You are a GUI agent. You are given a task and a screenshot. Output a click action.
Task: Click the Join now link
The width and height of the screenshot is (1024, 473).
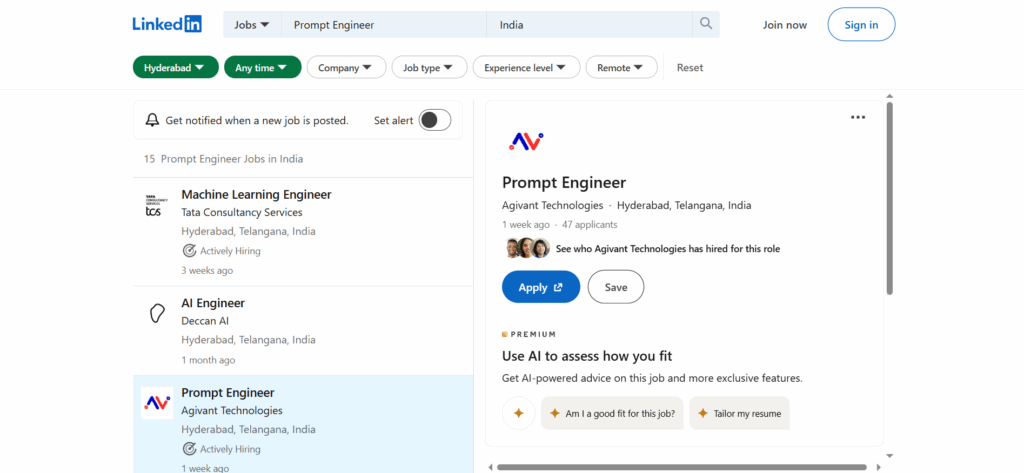pos(784,24)
